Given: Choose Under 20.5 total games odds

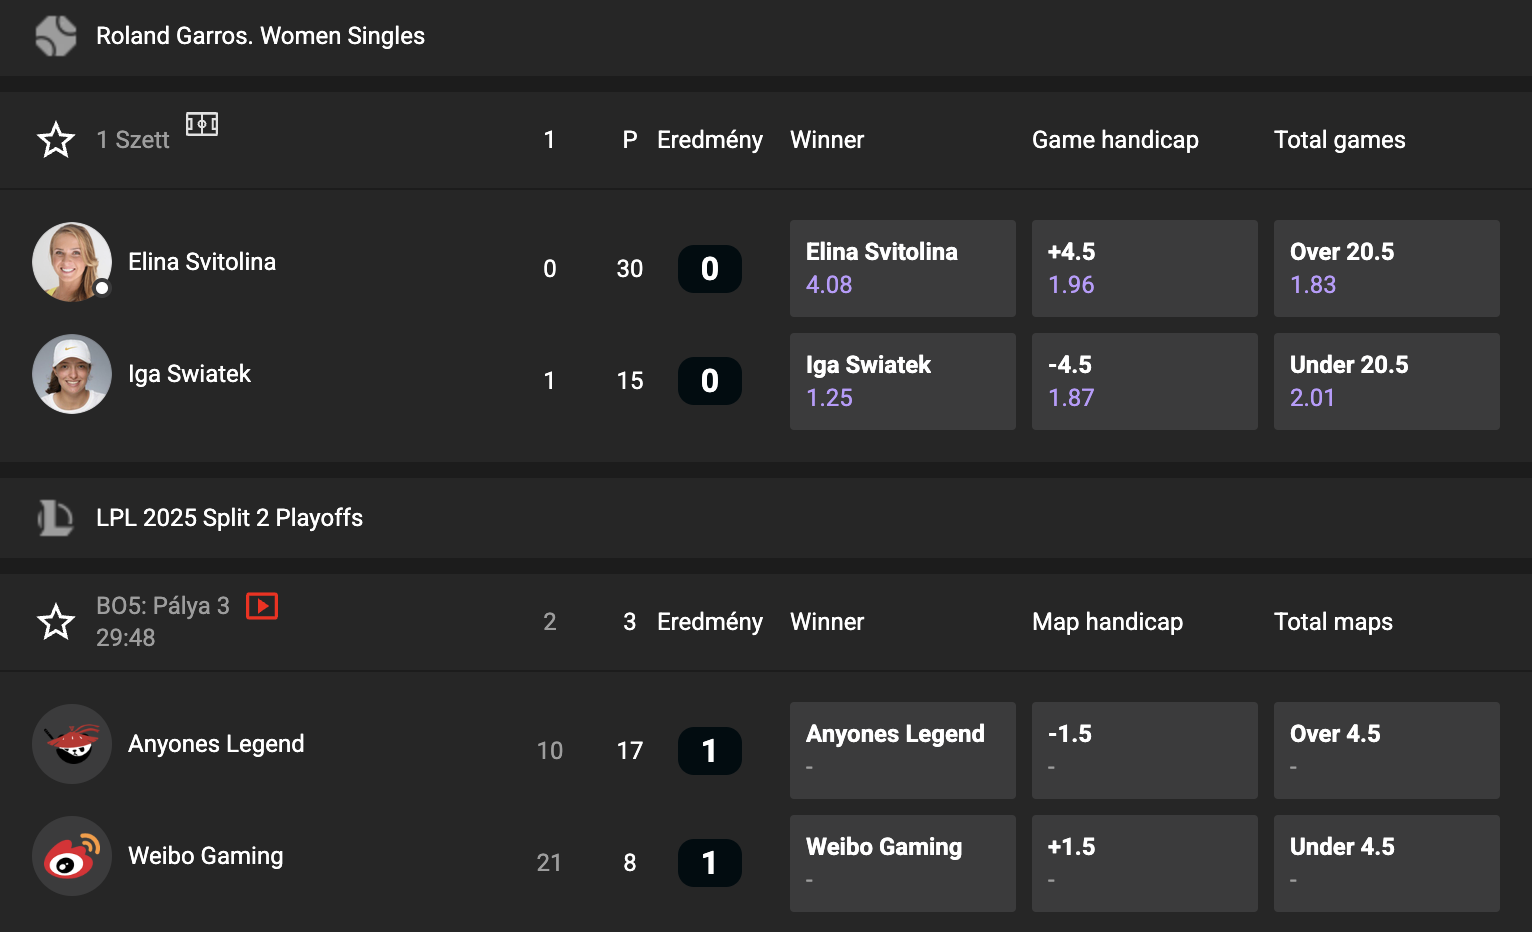Looking at the screenshot, I should point(1387,381).
